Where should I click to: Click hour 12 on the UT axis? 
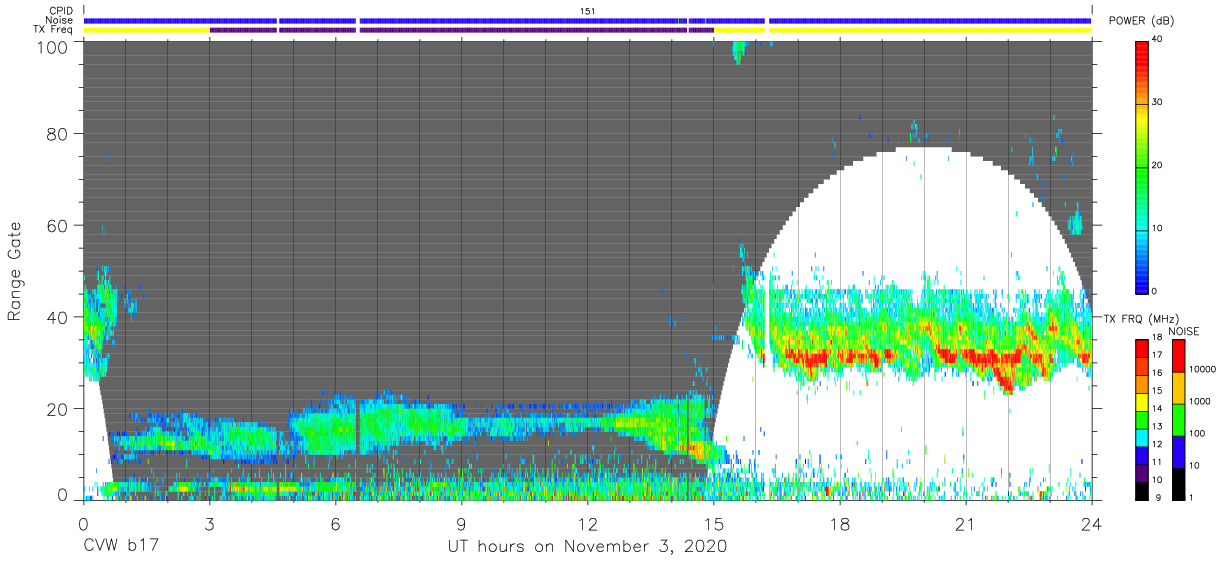pyautogui.click(x=587, y=522)
